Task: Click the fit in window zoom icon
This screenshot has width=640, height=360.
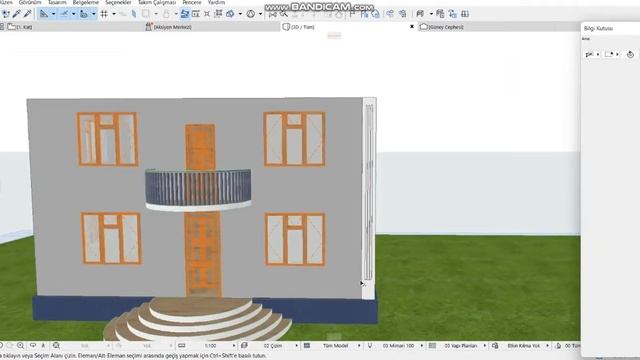Action: point(56,346)
